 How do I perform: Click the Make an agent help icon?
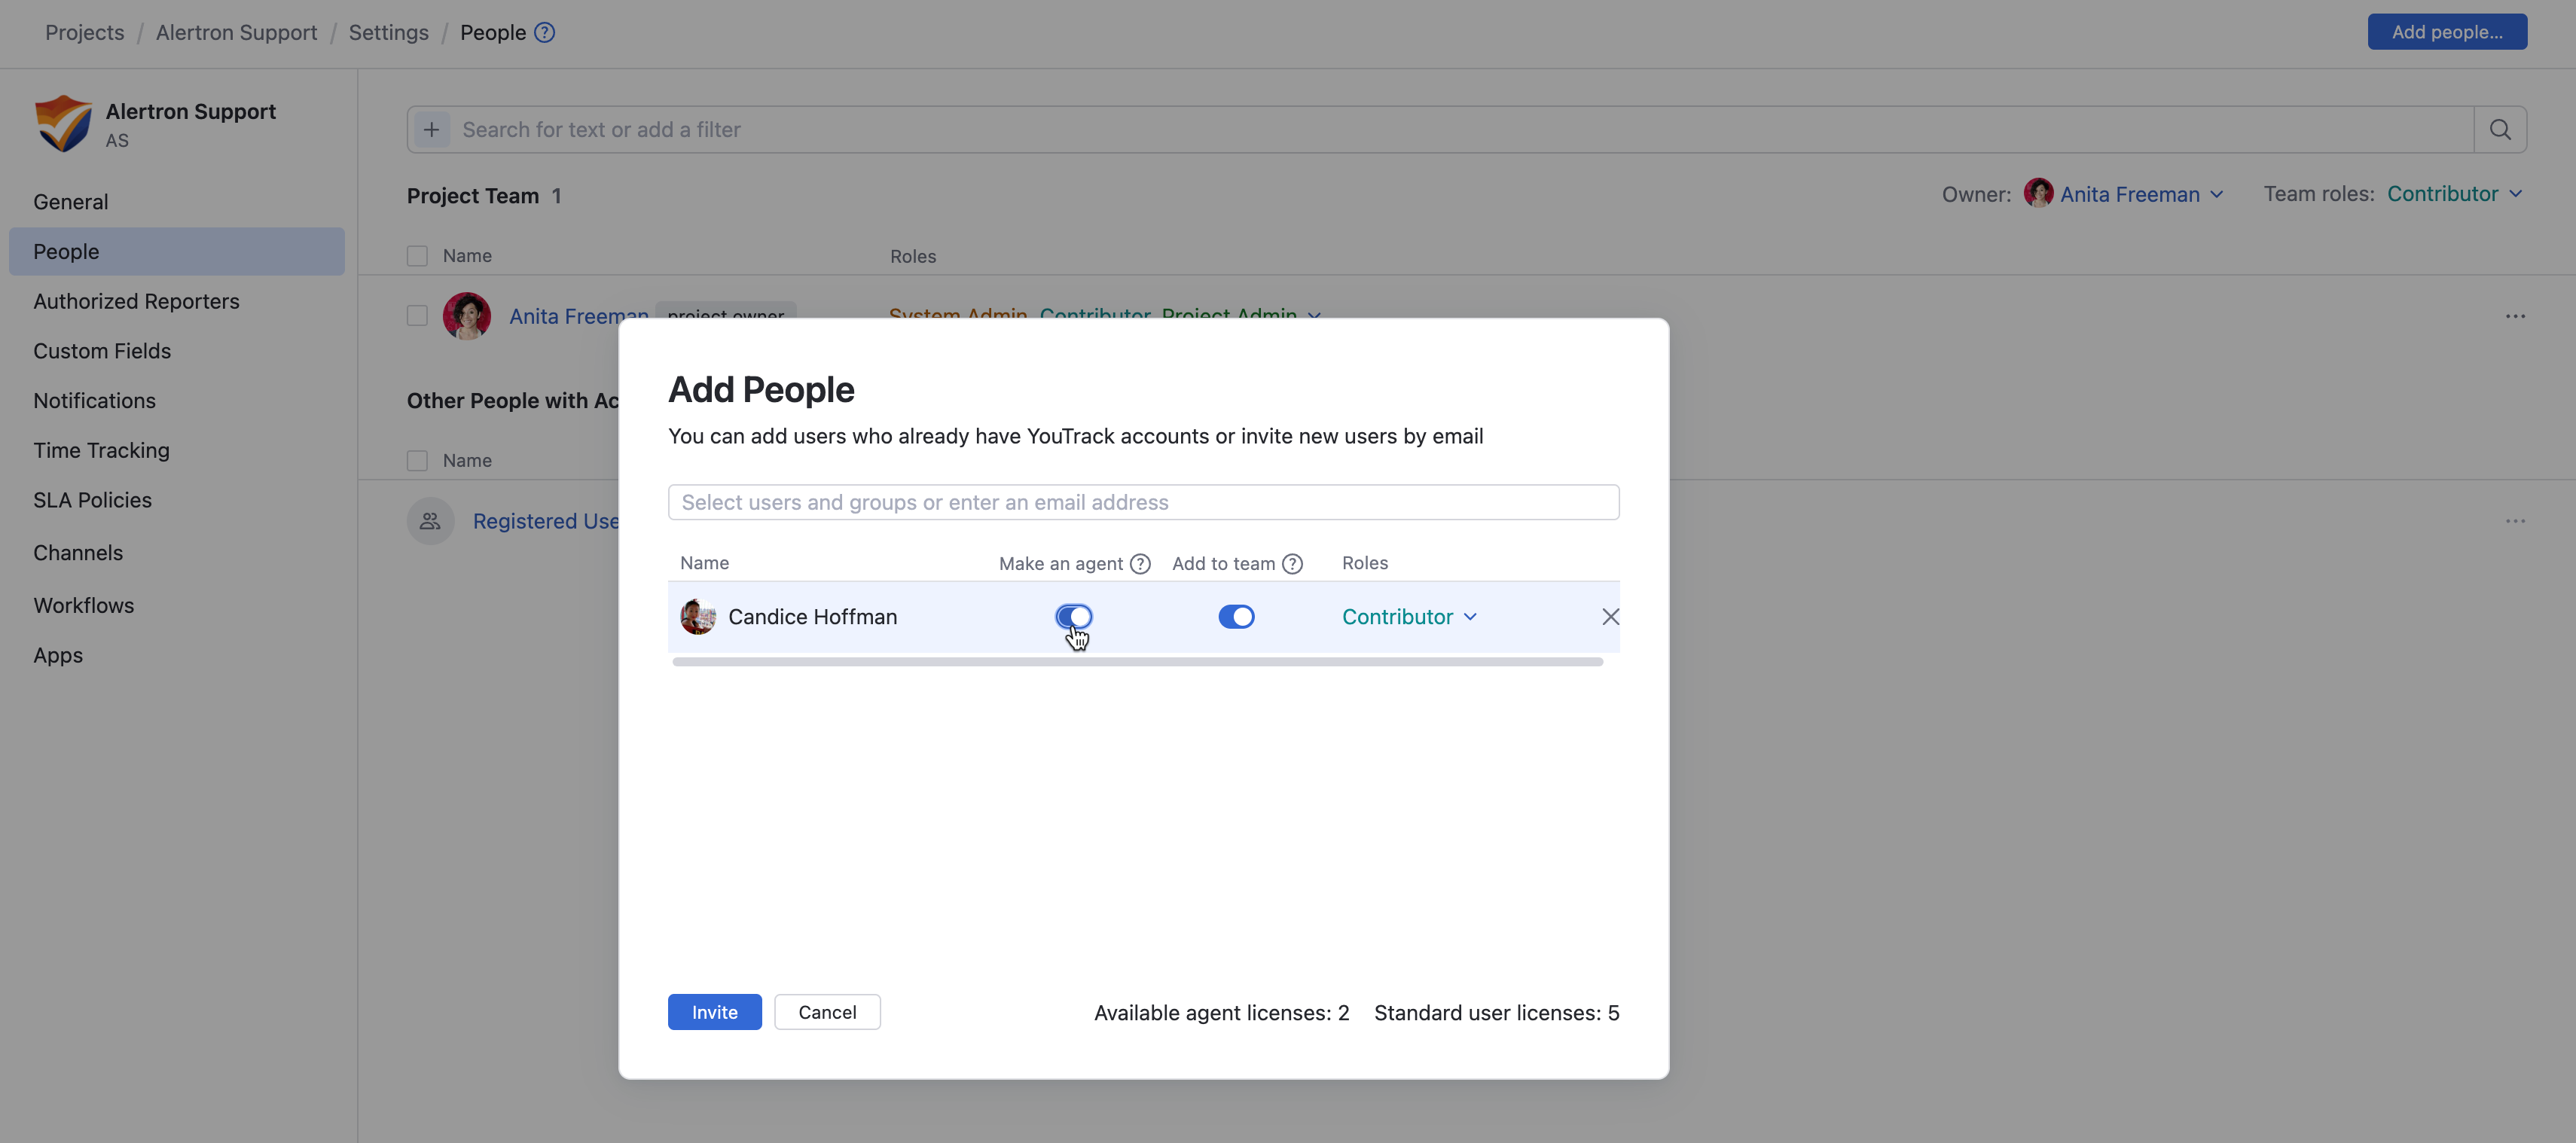[x=1140, y=564]
